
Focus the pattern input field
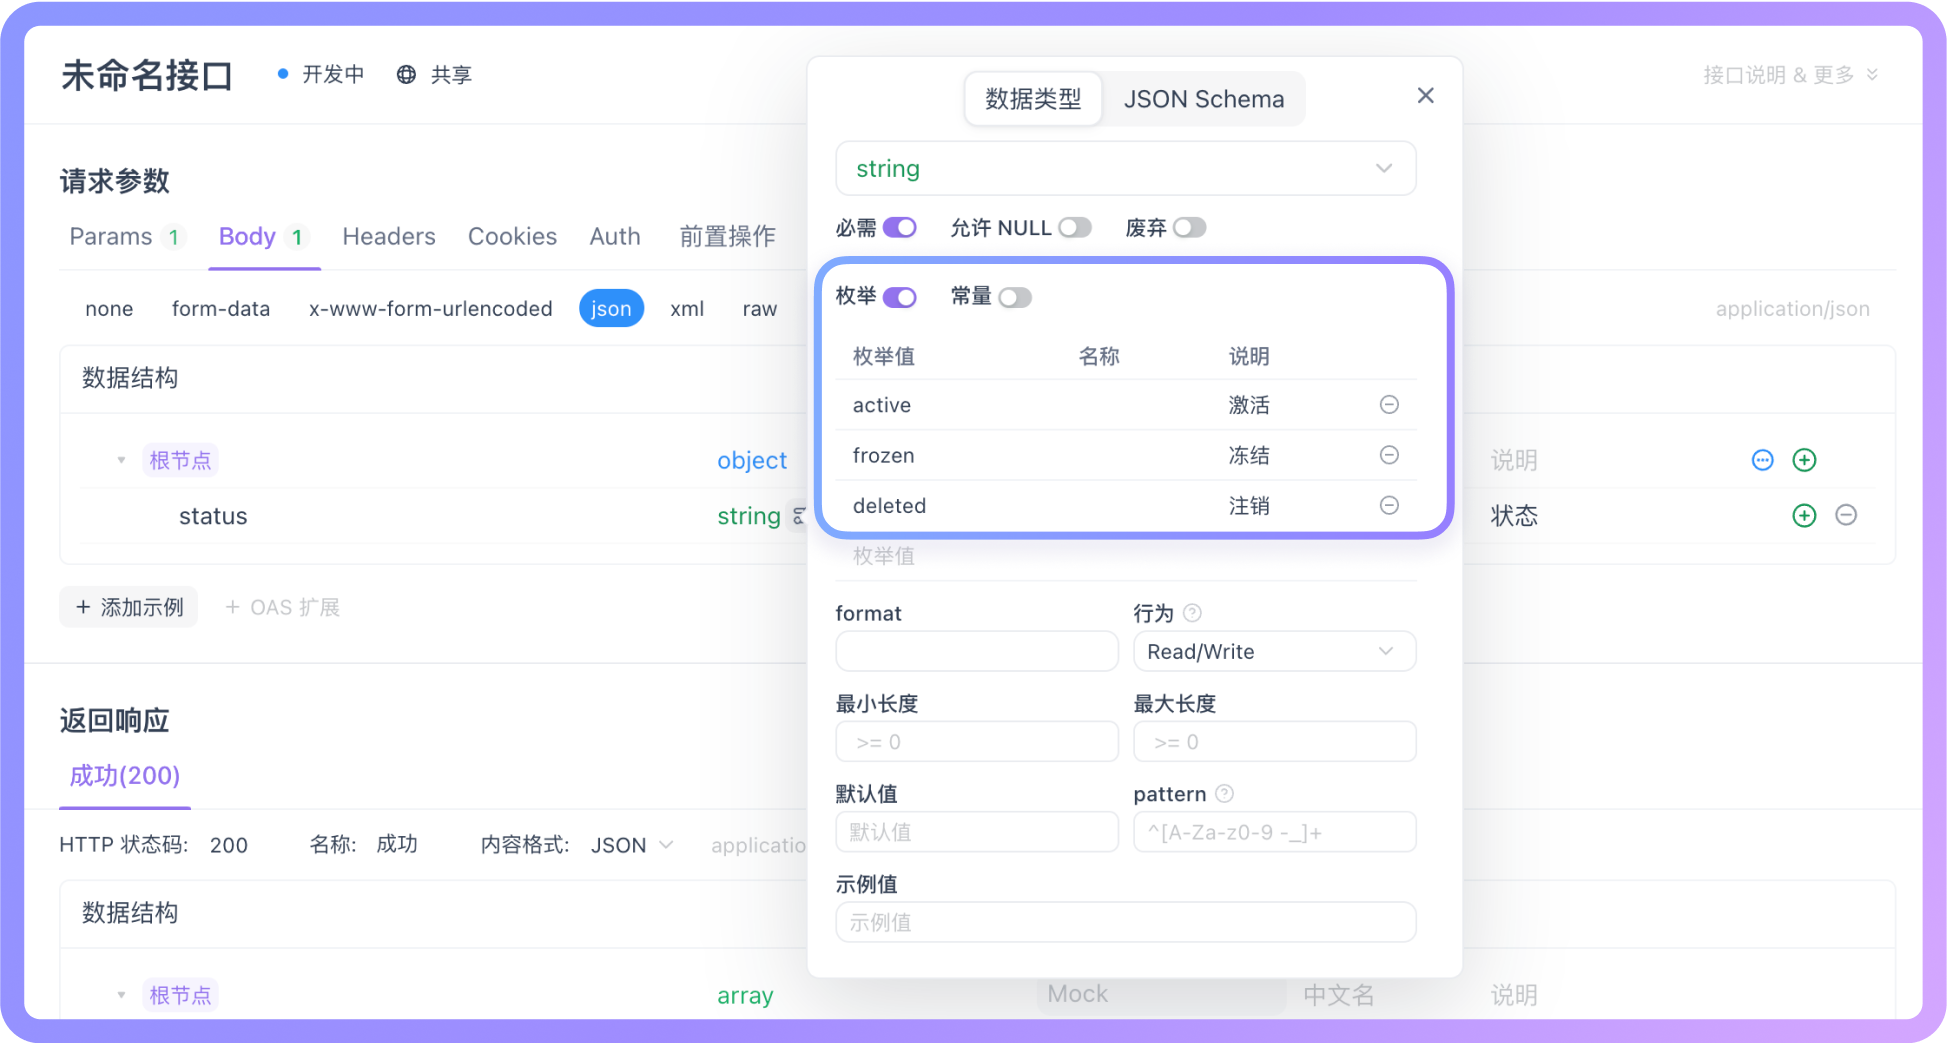coord(1274,832)
